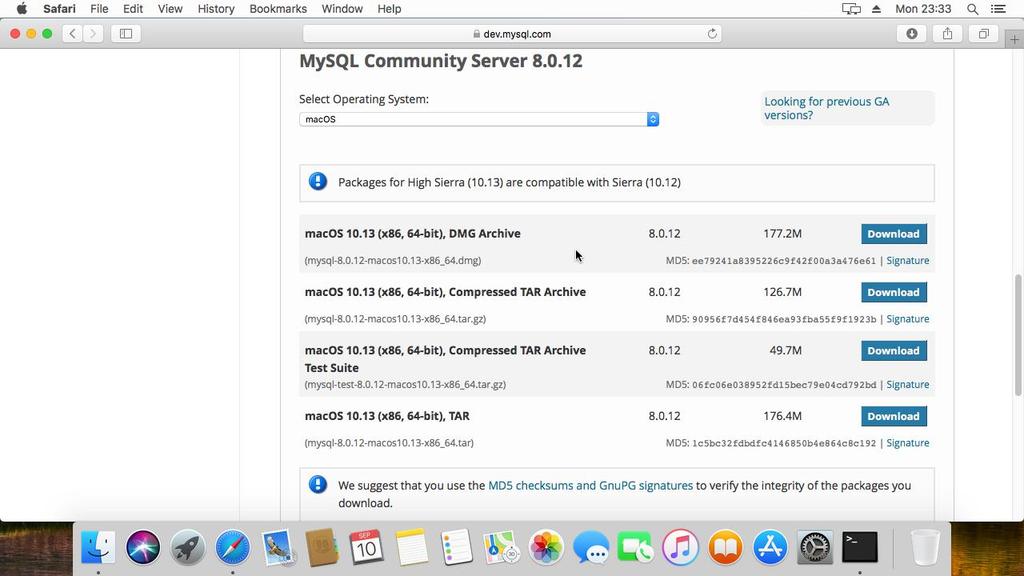Download the 176.4M TAR package

[893, 416]
